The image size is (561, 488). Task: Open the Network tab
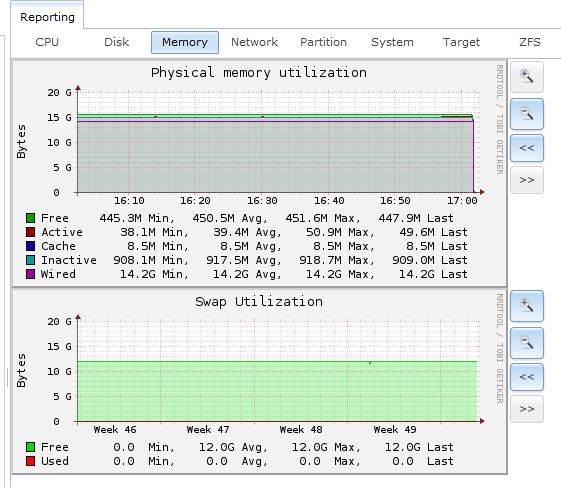(254, 42)
